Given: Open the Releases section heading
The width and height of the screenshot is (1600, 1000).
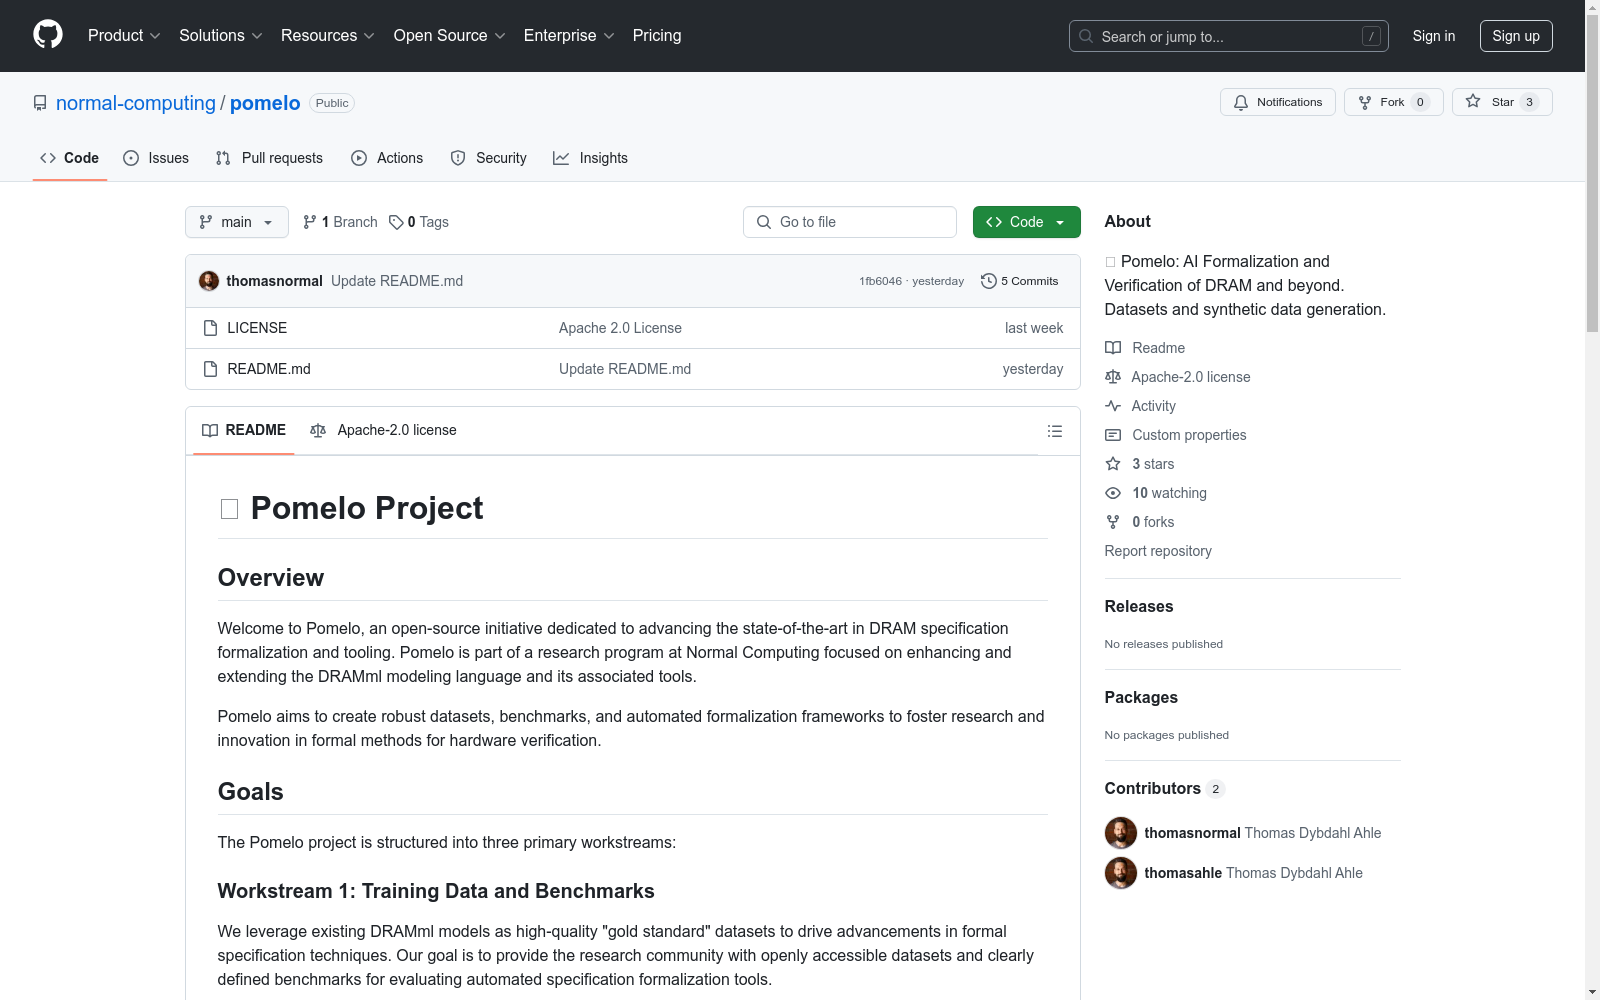Looking at the screenshot, I should coord(1139,607).
